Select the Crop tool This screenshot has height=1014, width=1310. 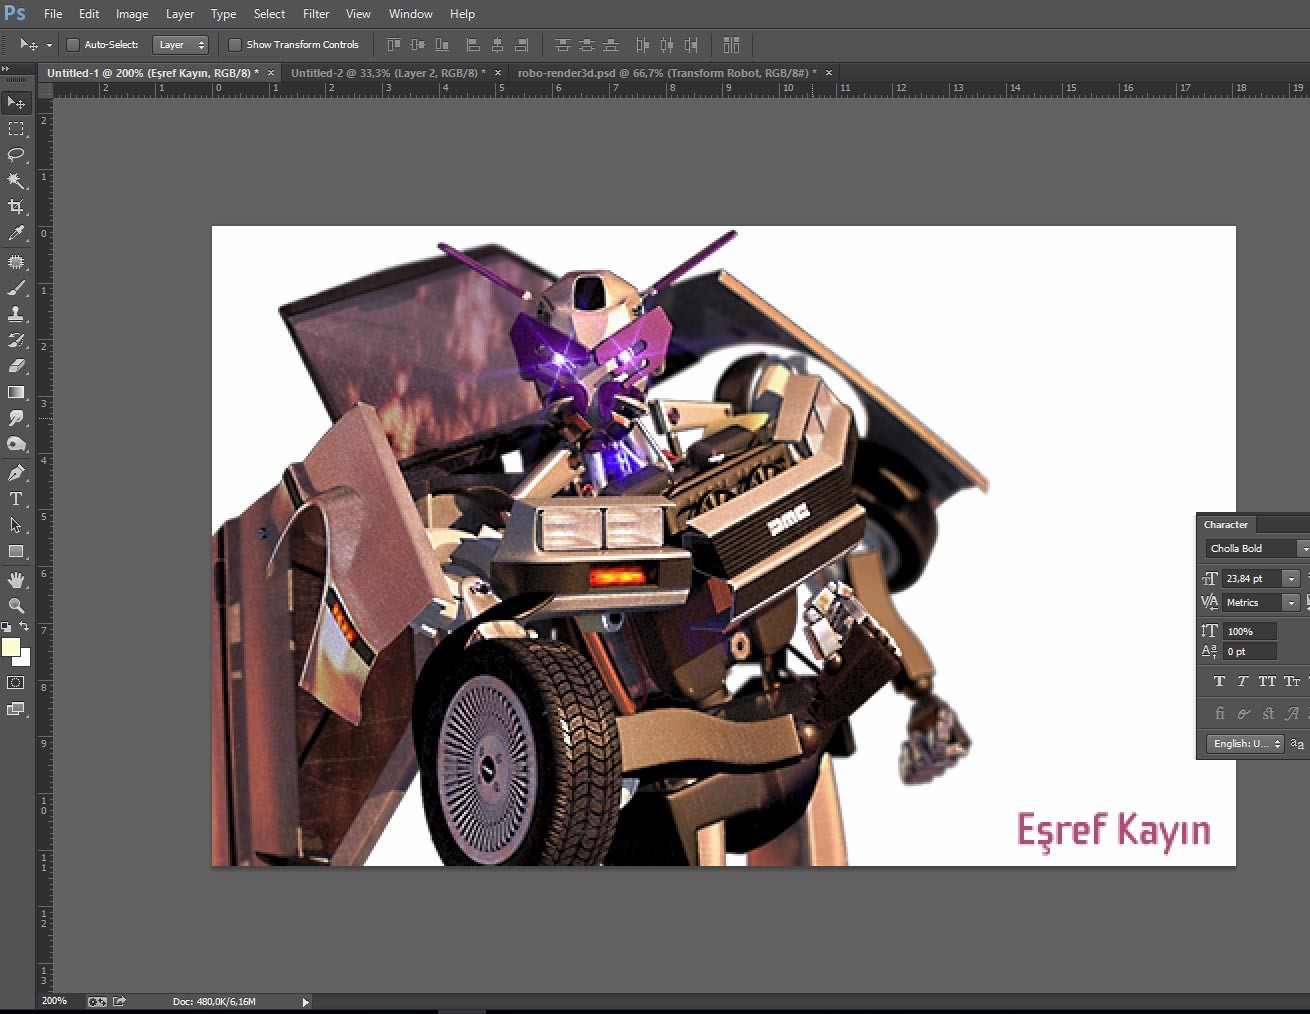coord(16,207)
